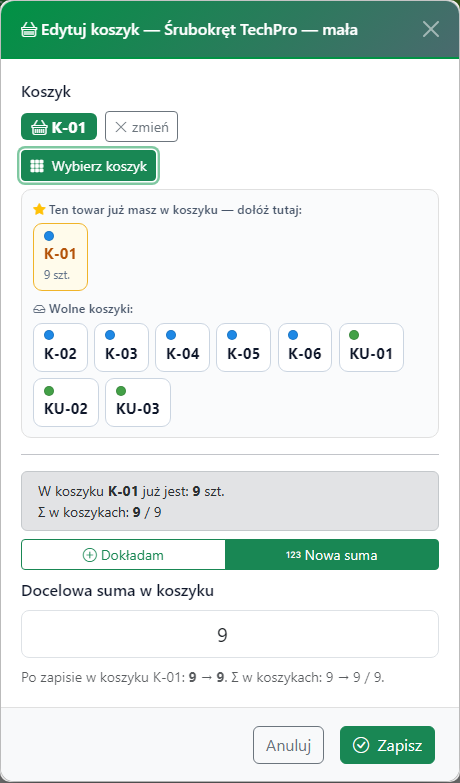This screenshot has width=460, height=783.
Task: Switch to Dokładam mode
Action: pyautogui.click(x=123, y=555)
